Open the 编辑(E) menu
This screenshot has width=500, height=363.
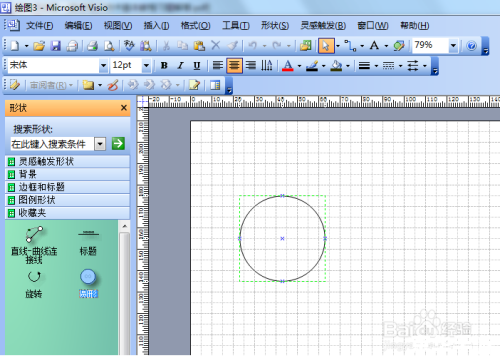[x=78, y=26]
